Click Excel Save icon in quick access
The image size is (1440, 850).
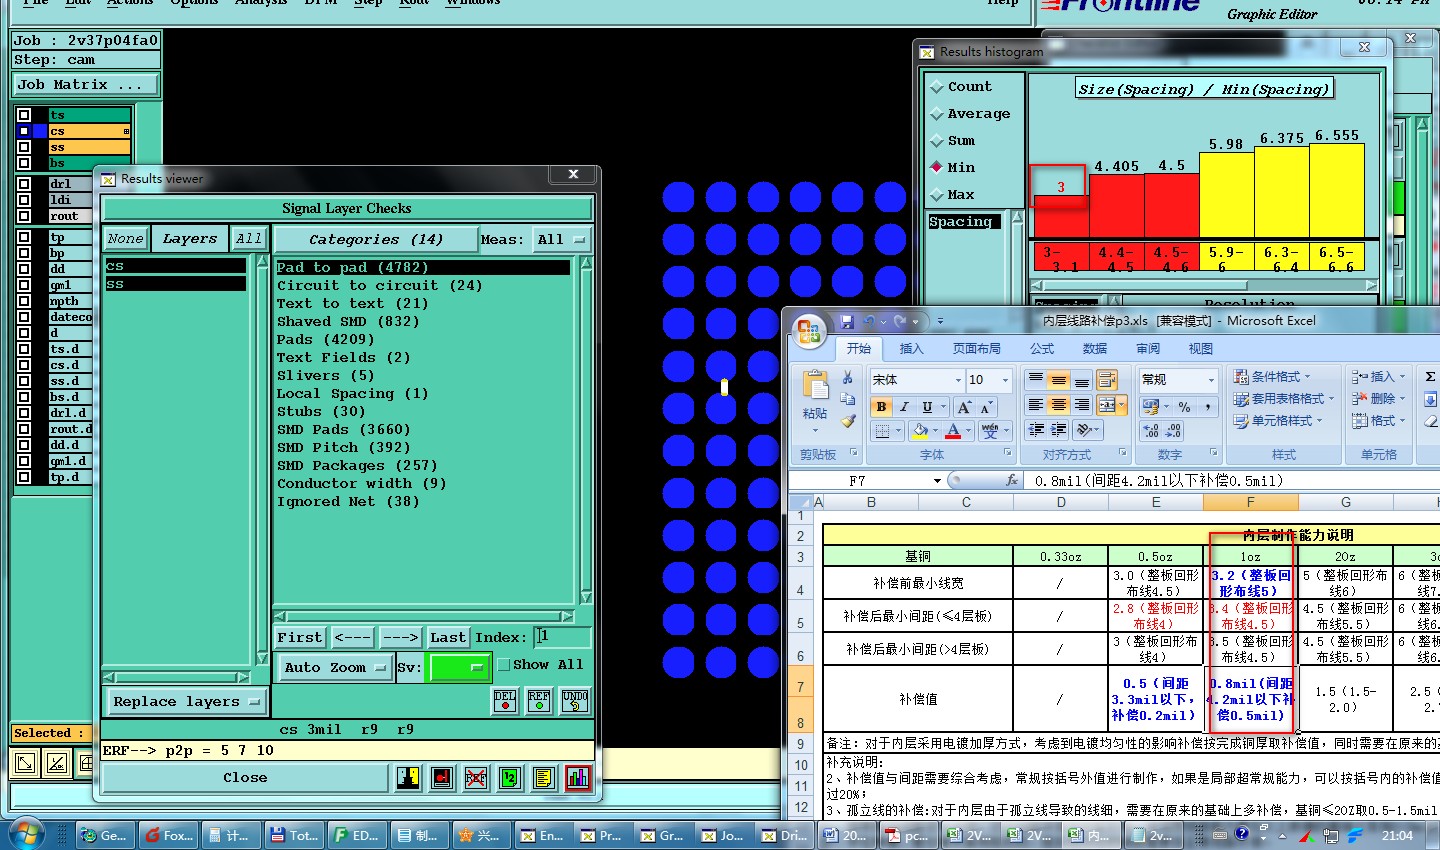tap(847, 321)
